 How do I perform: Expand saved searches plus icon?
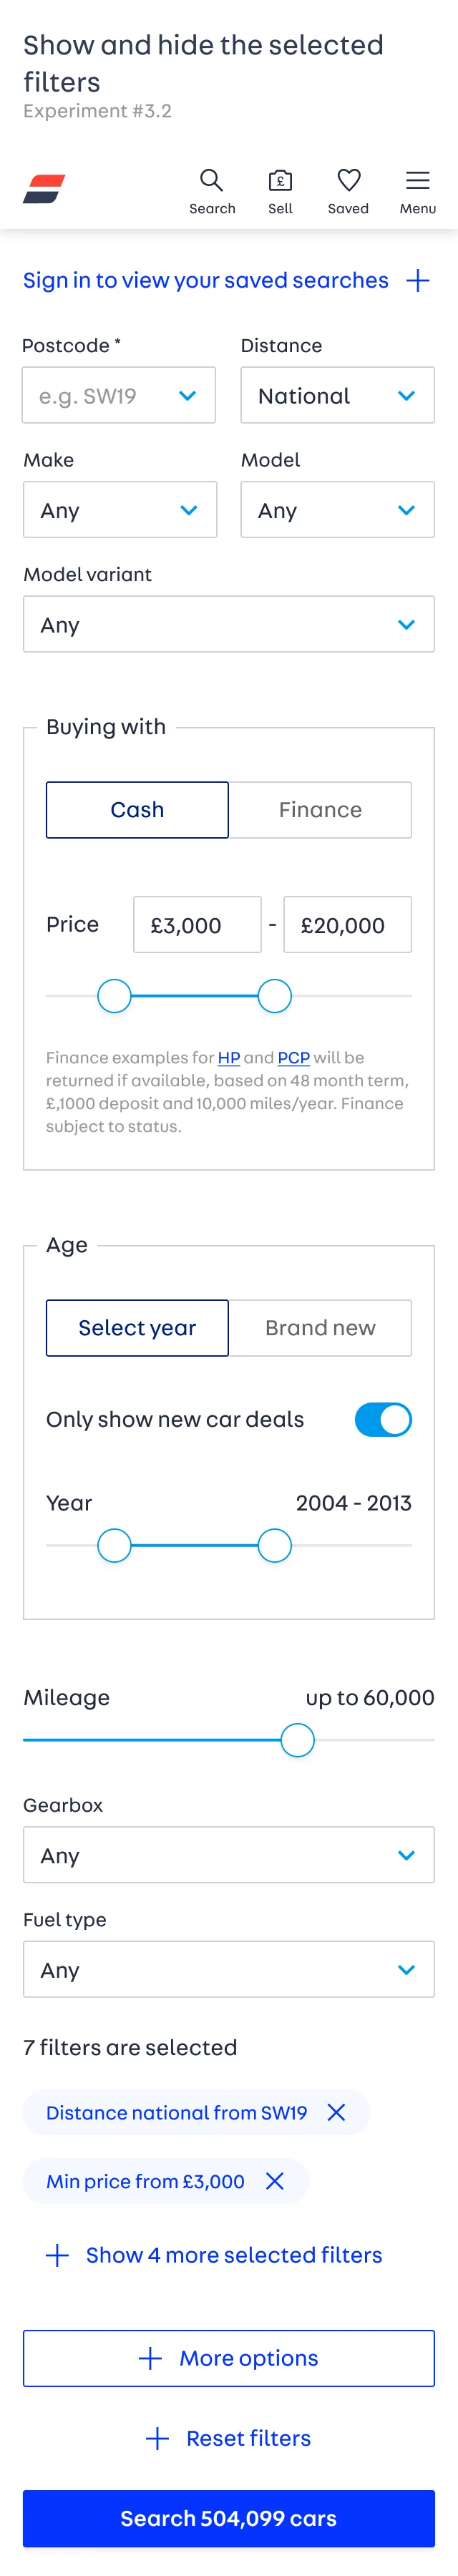tap(418, 280)
